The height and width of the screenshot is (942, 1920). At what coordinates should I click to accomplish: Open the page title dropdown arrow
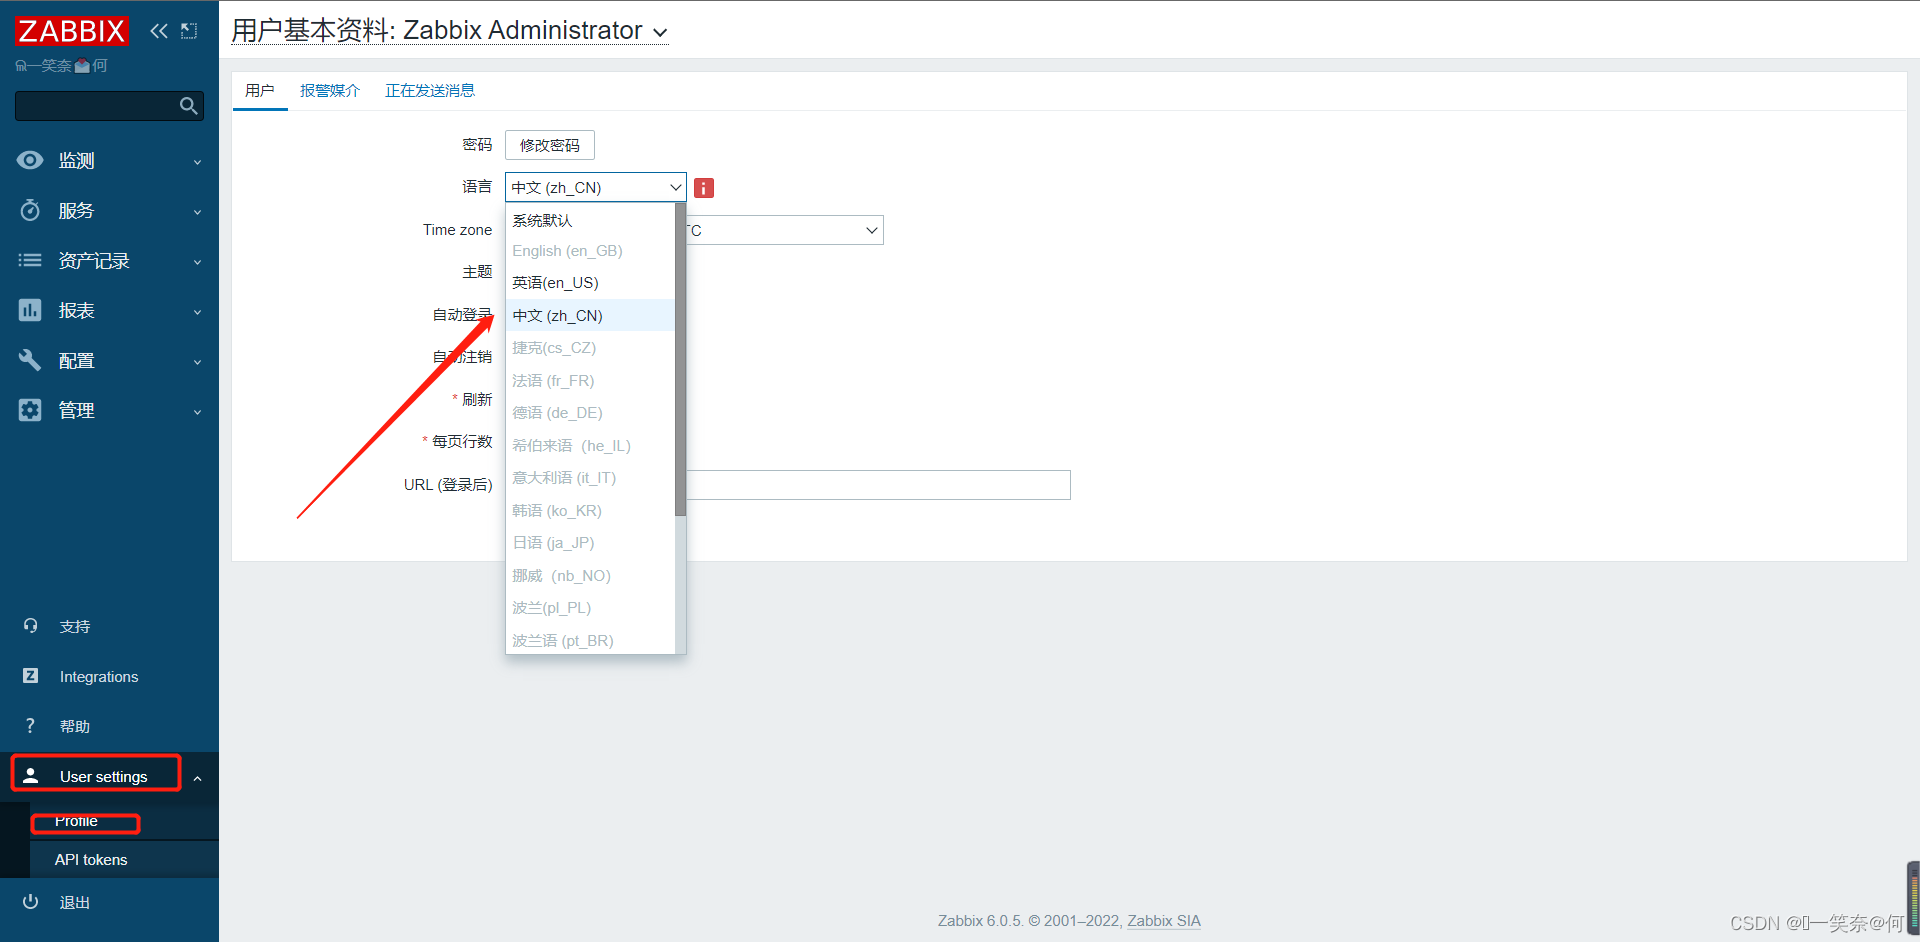[x=660, y=33]
